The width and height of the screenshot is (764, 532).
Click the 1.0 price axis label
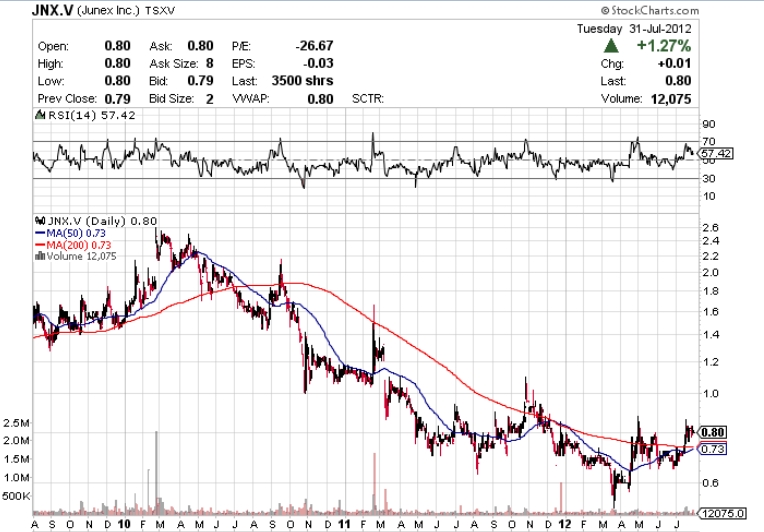(x=711, y=394)
